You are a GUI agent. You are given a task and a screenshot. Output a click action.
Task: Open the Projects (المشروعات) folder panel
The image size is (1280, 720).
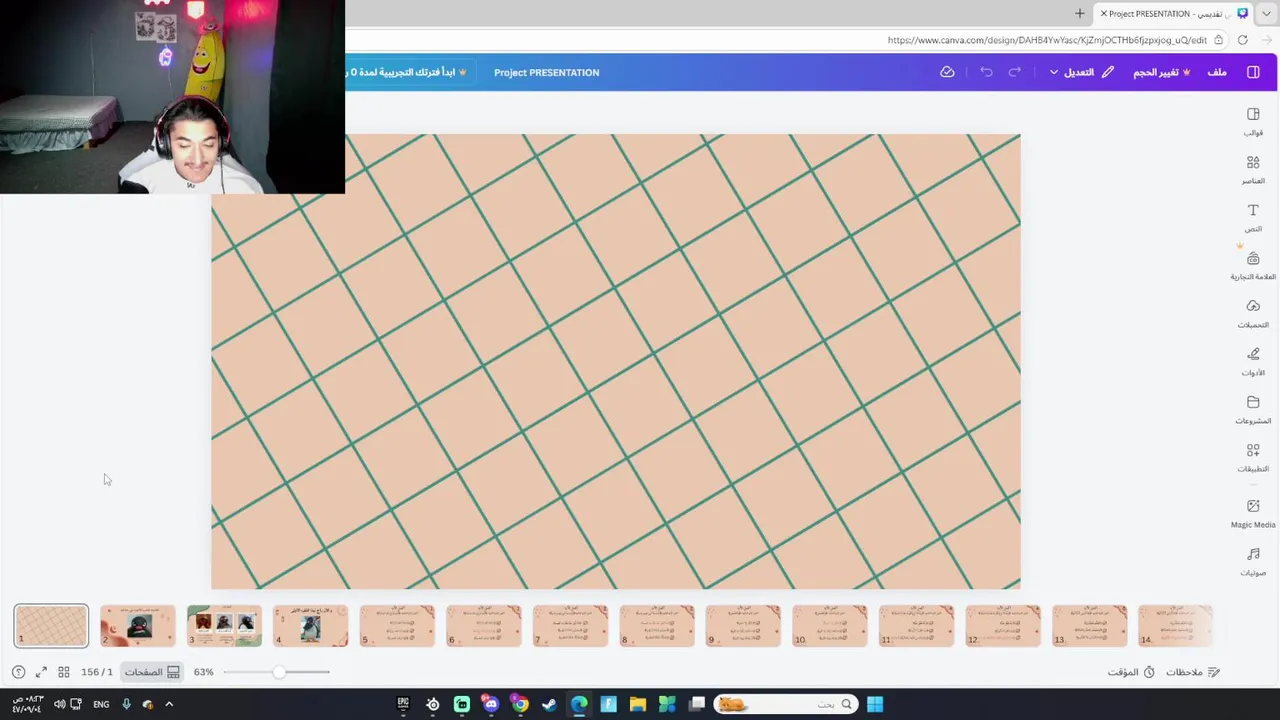1253,410
